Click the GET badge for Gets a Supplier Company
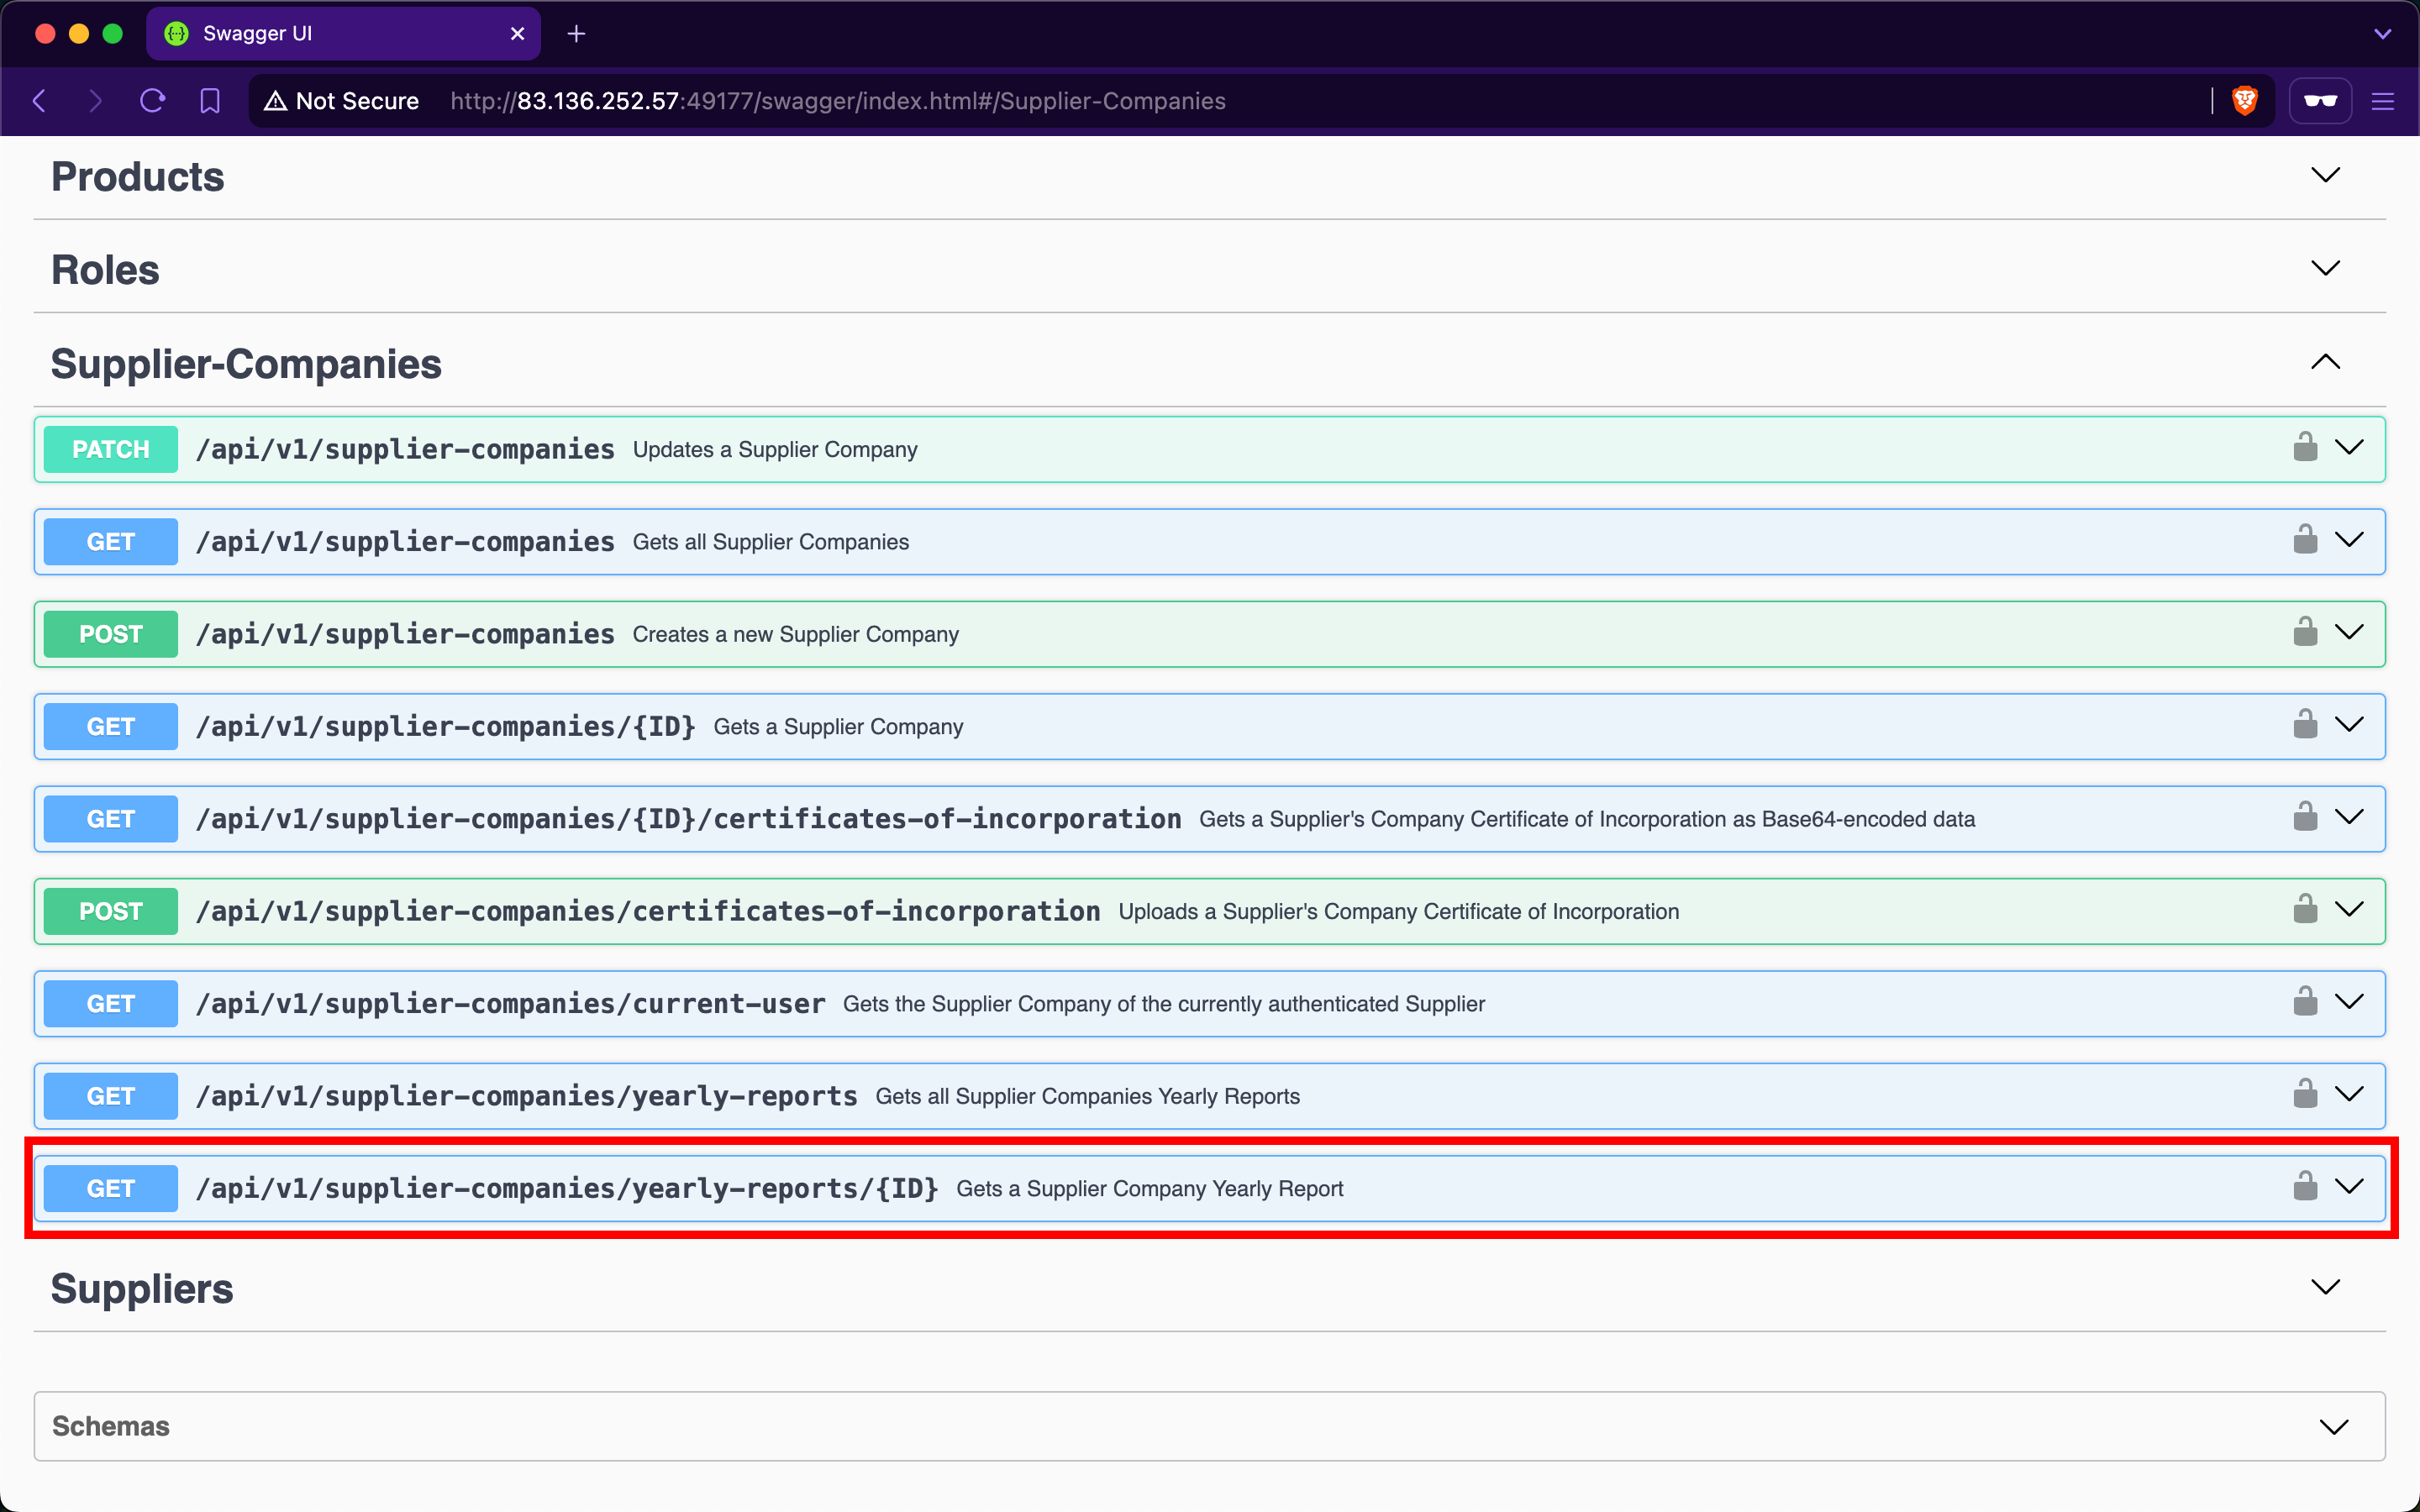2420x1512 pixels. 111,727
